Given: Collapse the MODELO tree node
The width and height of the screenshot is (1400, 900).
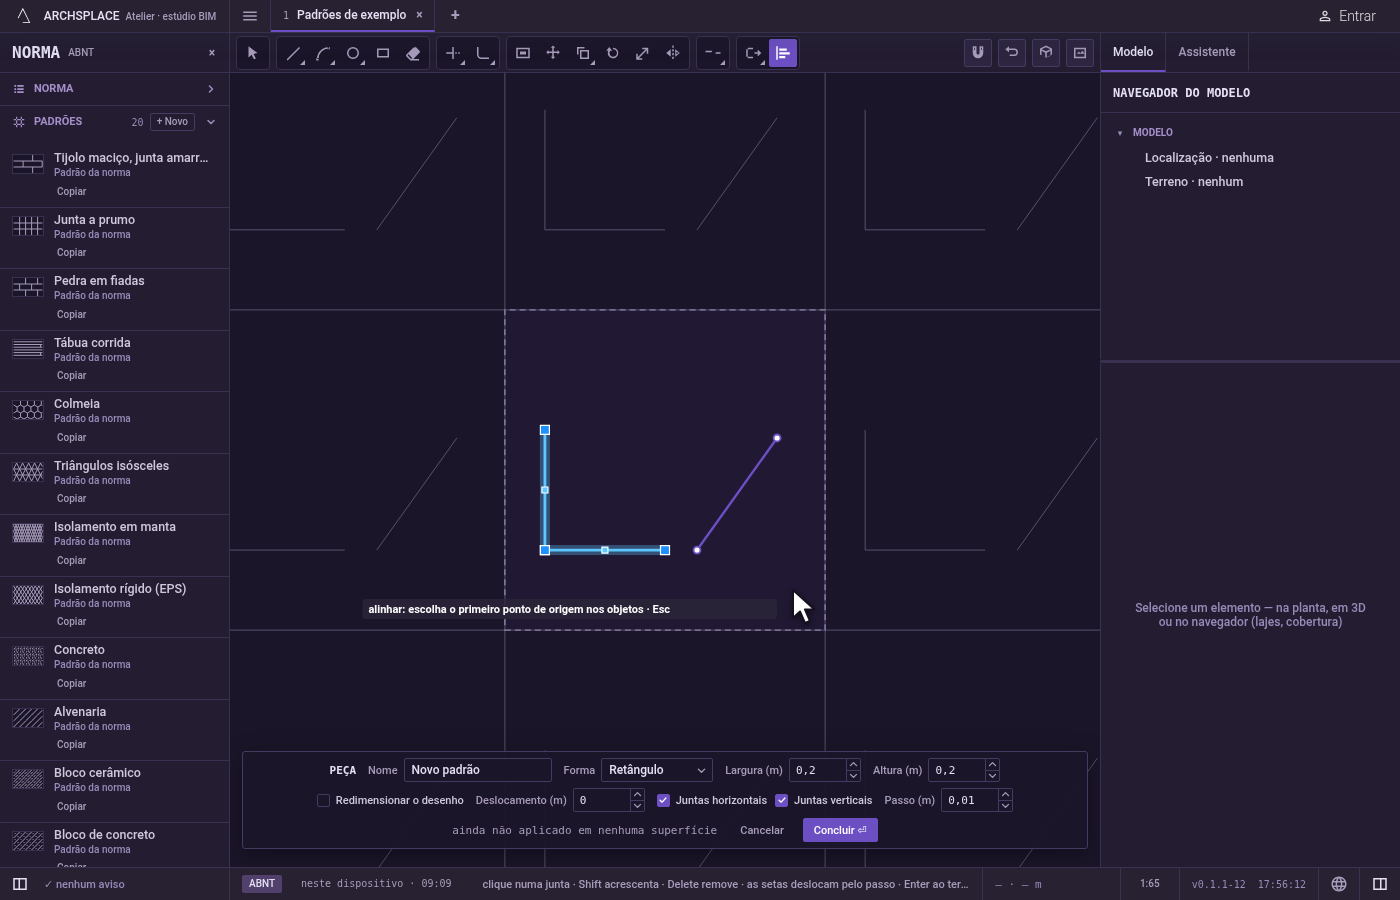Looking at the screenshot, I should 1120,133.
